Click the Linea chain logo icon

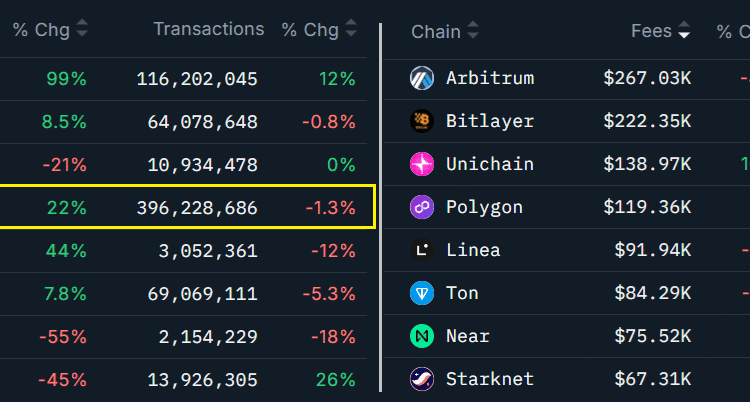tap(422, 250)
